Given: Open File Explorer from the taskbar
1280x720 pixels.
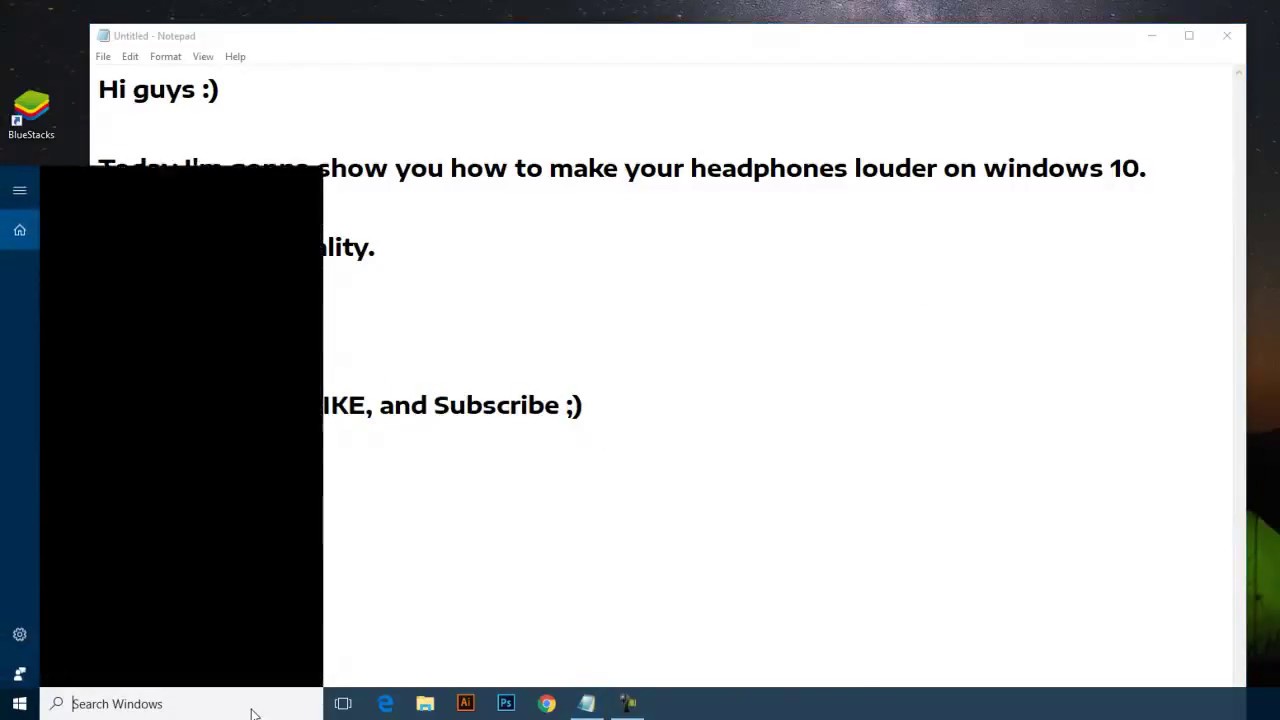Looking at the screenshot, I should pos(425,704).
